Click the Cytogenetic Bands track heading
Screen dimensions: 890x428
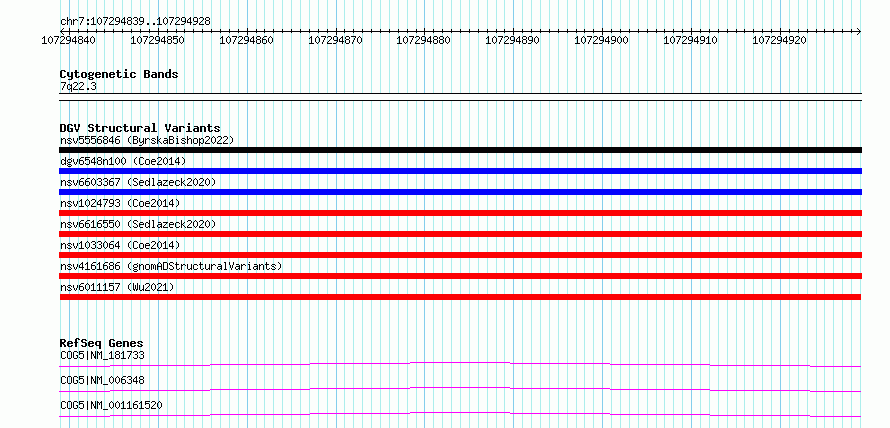pos(119,74)
